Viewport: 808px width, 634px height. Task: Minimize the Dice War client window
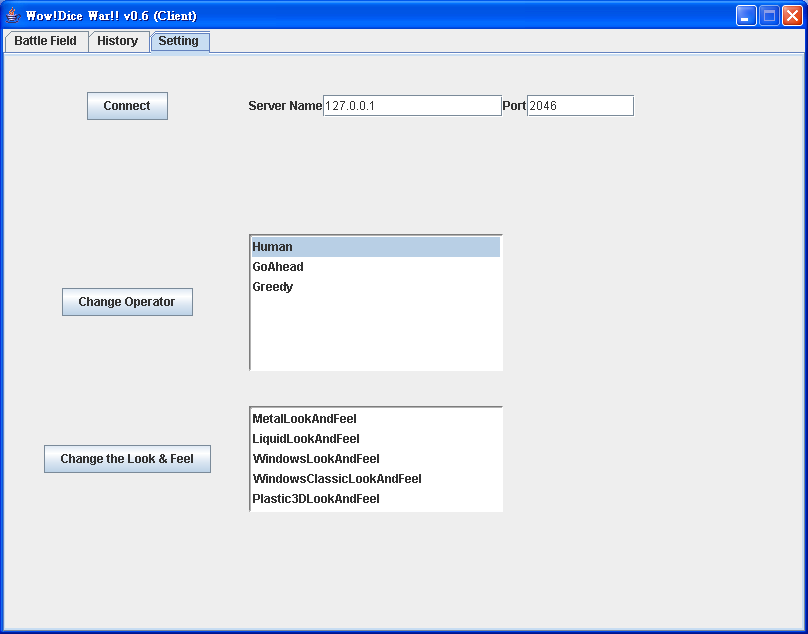pyautogui.click(x=746, y=15)
